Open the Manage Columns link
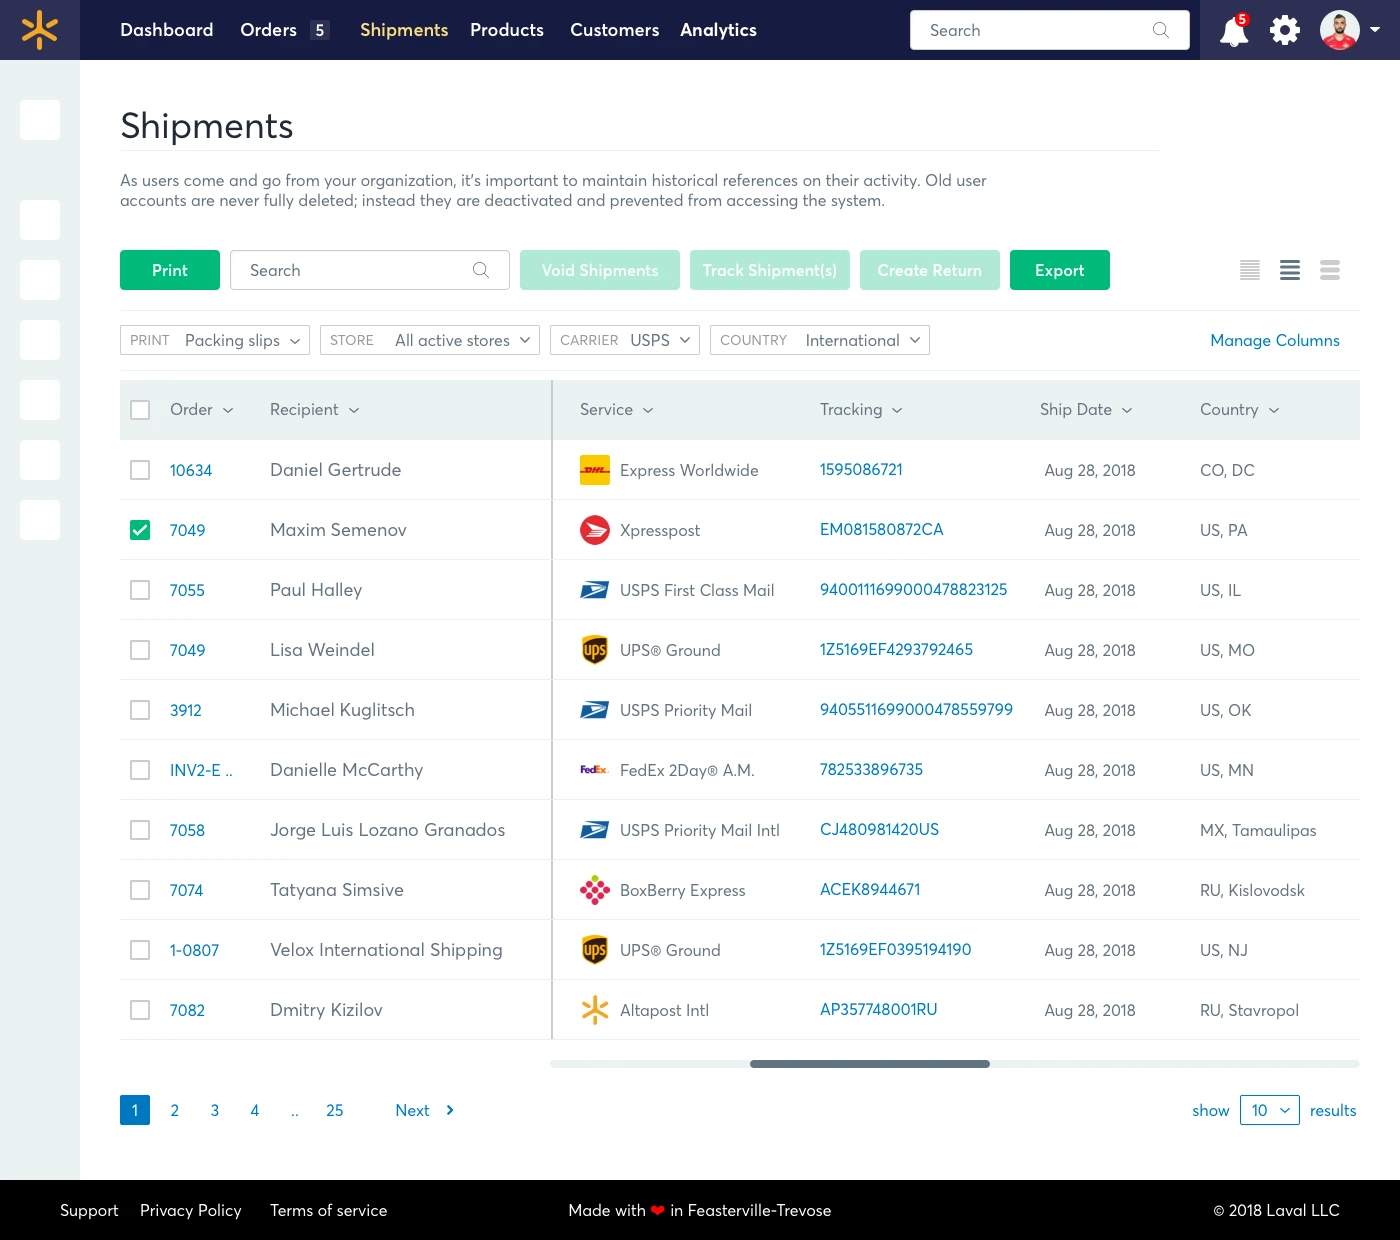1400x1240 pixels. 1275,340
